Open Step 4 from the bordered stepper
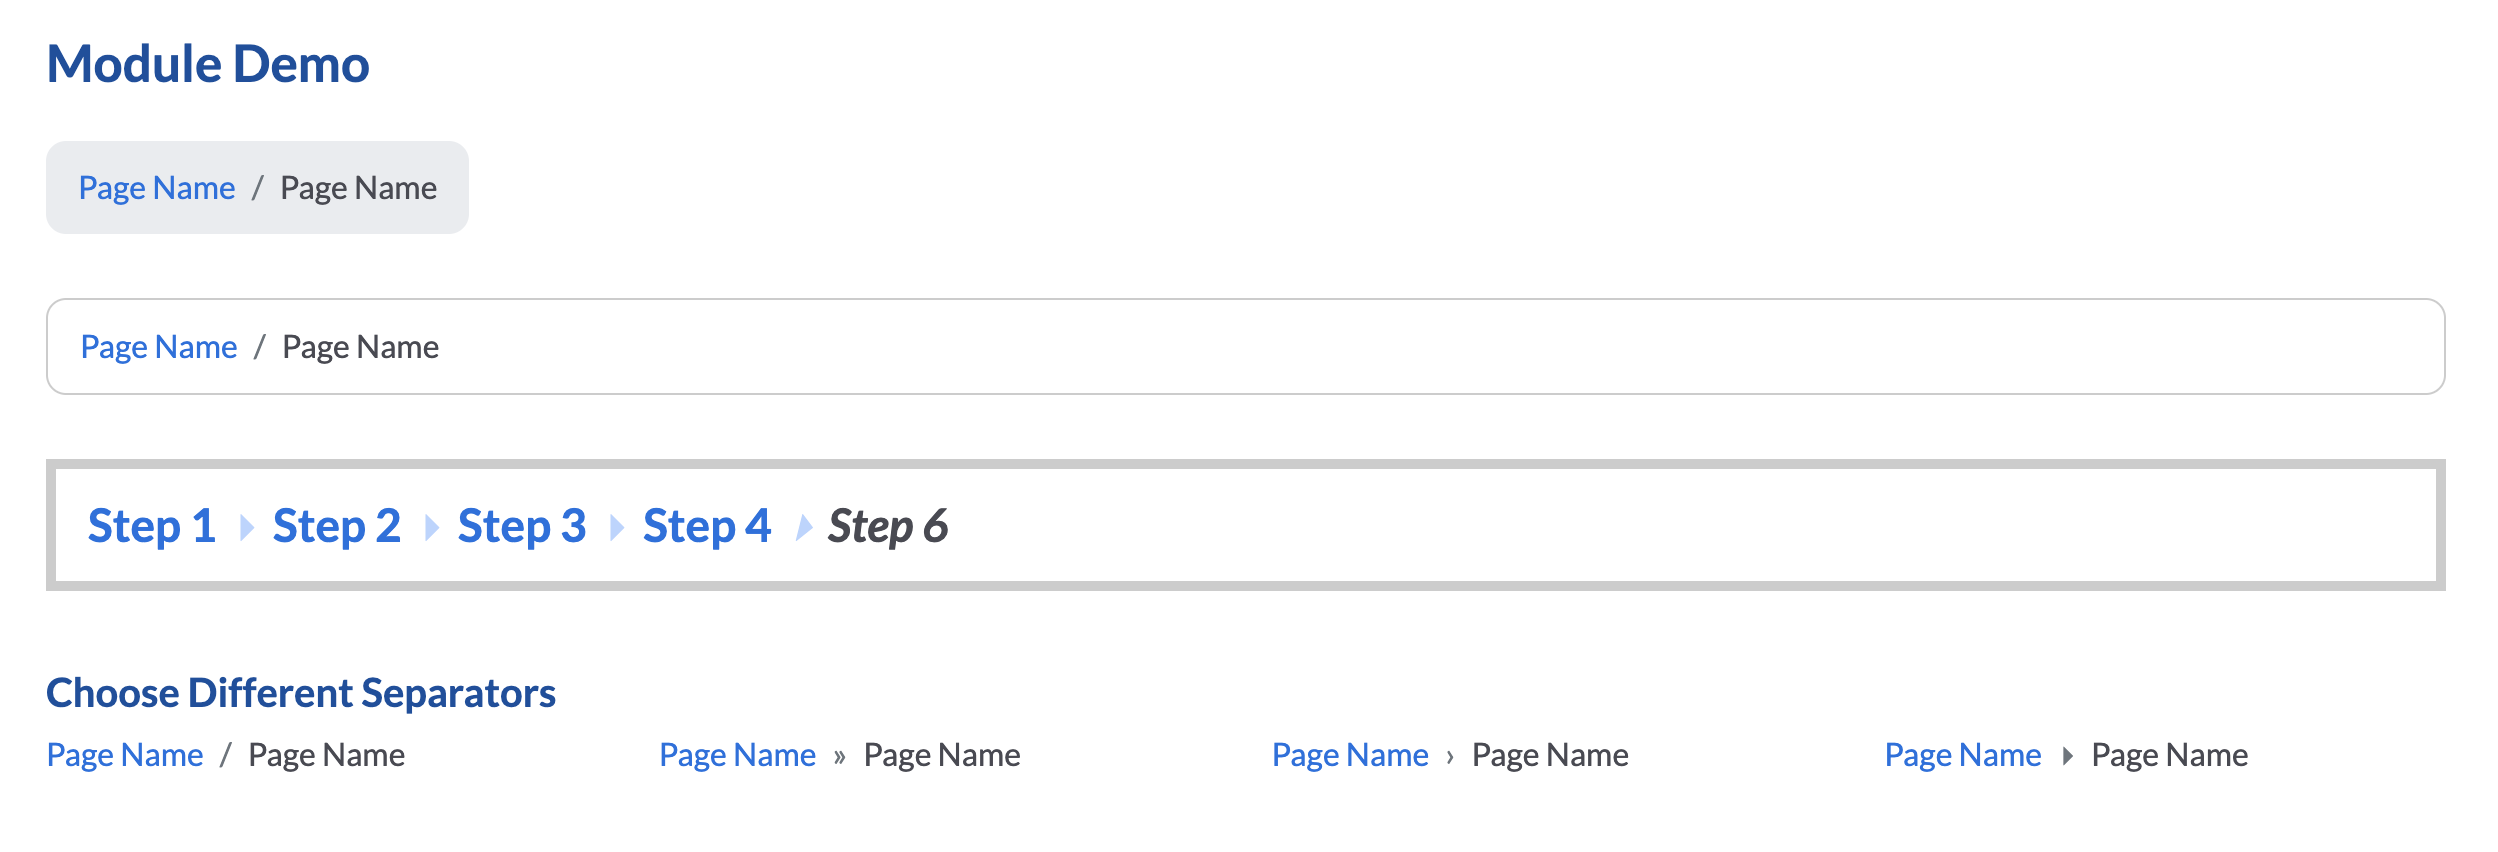 tap(707, 524)
